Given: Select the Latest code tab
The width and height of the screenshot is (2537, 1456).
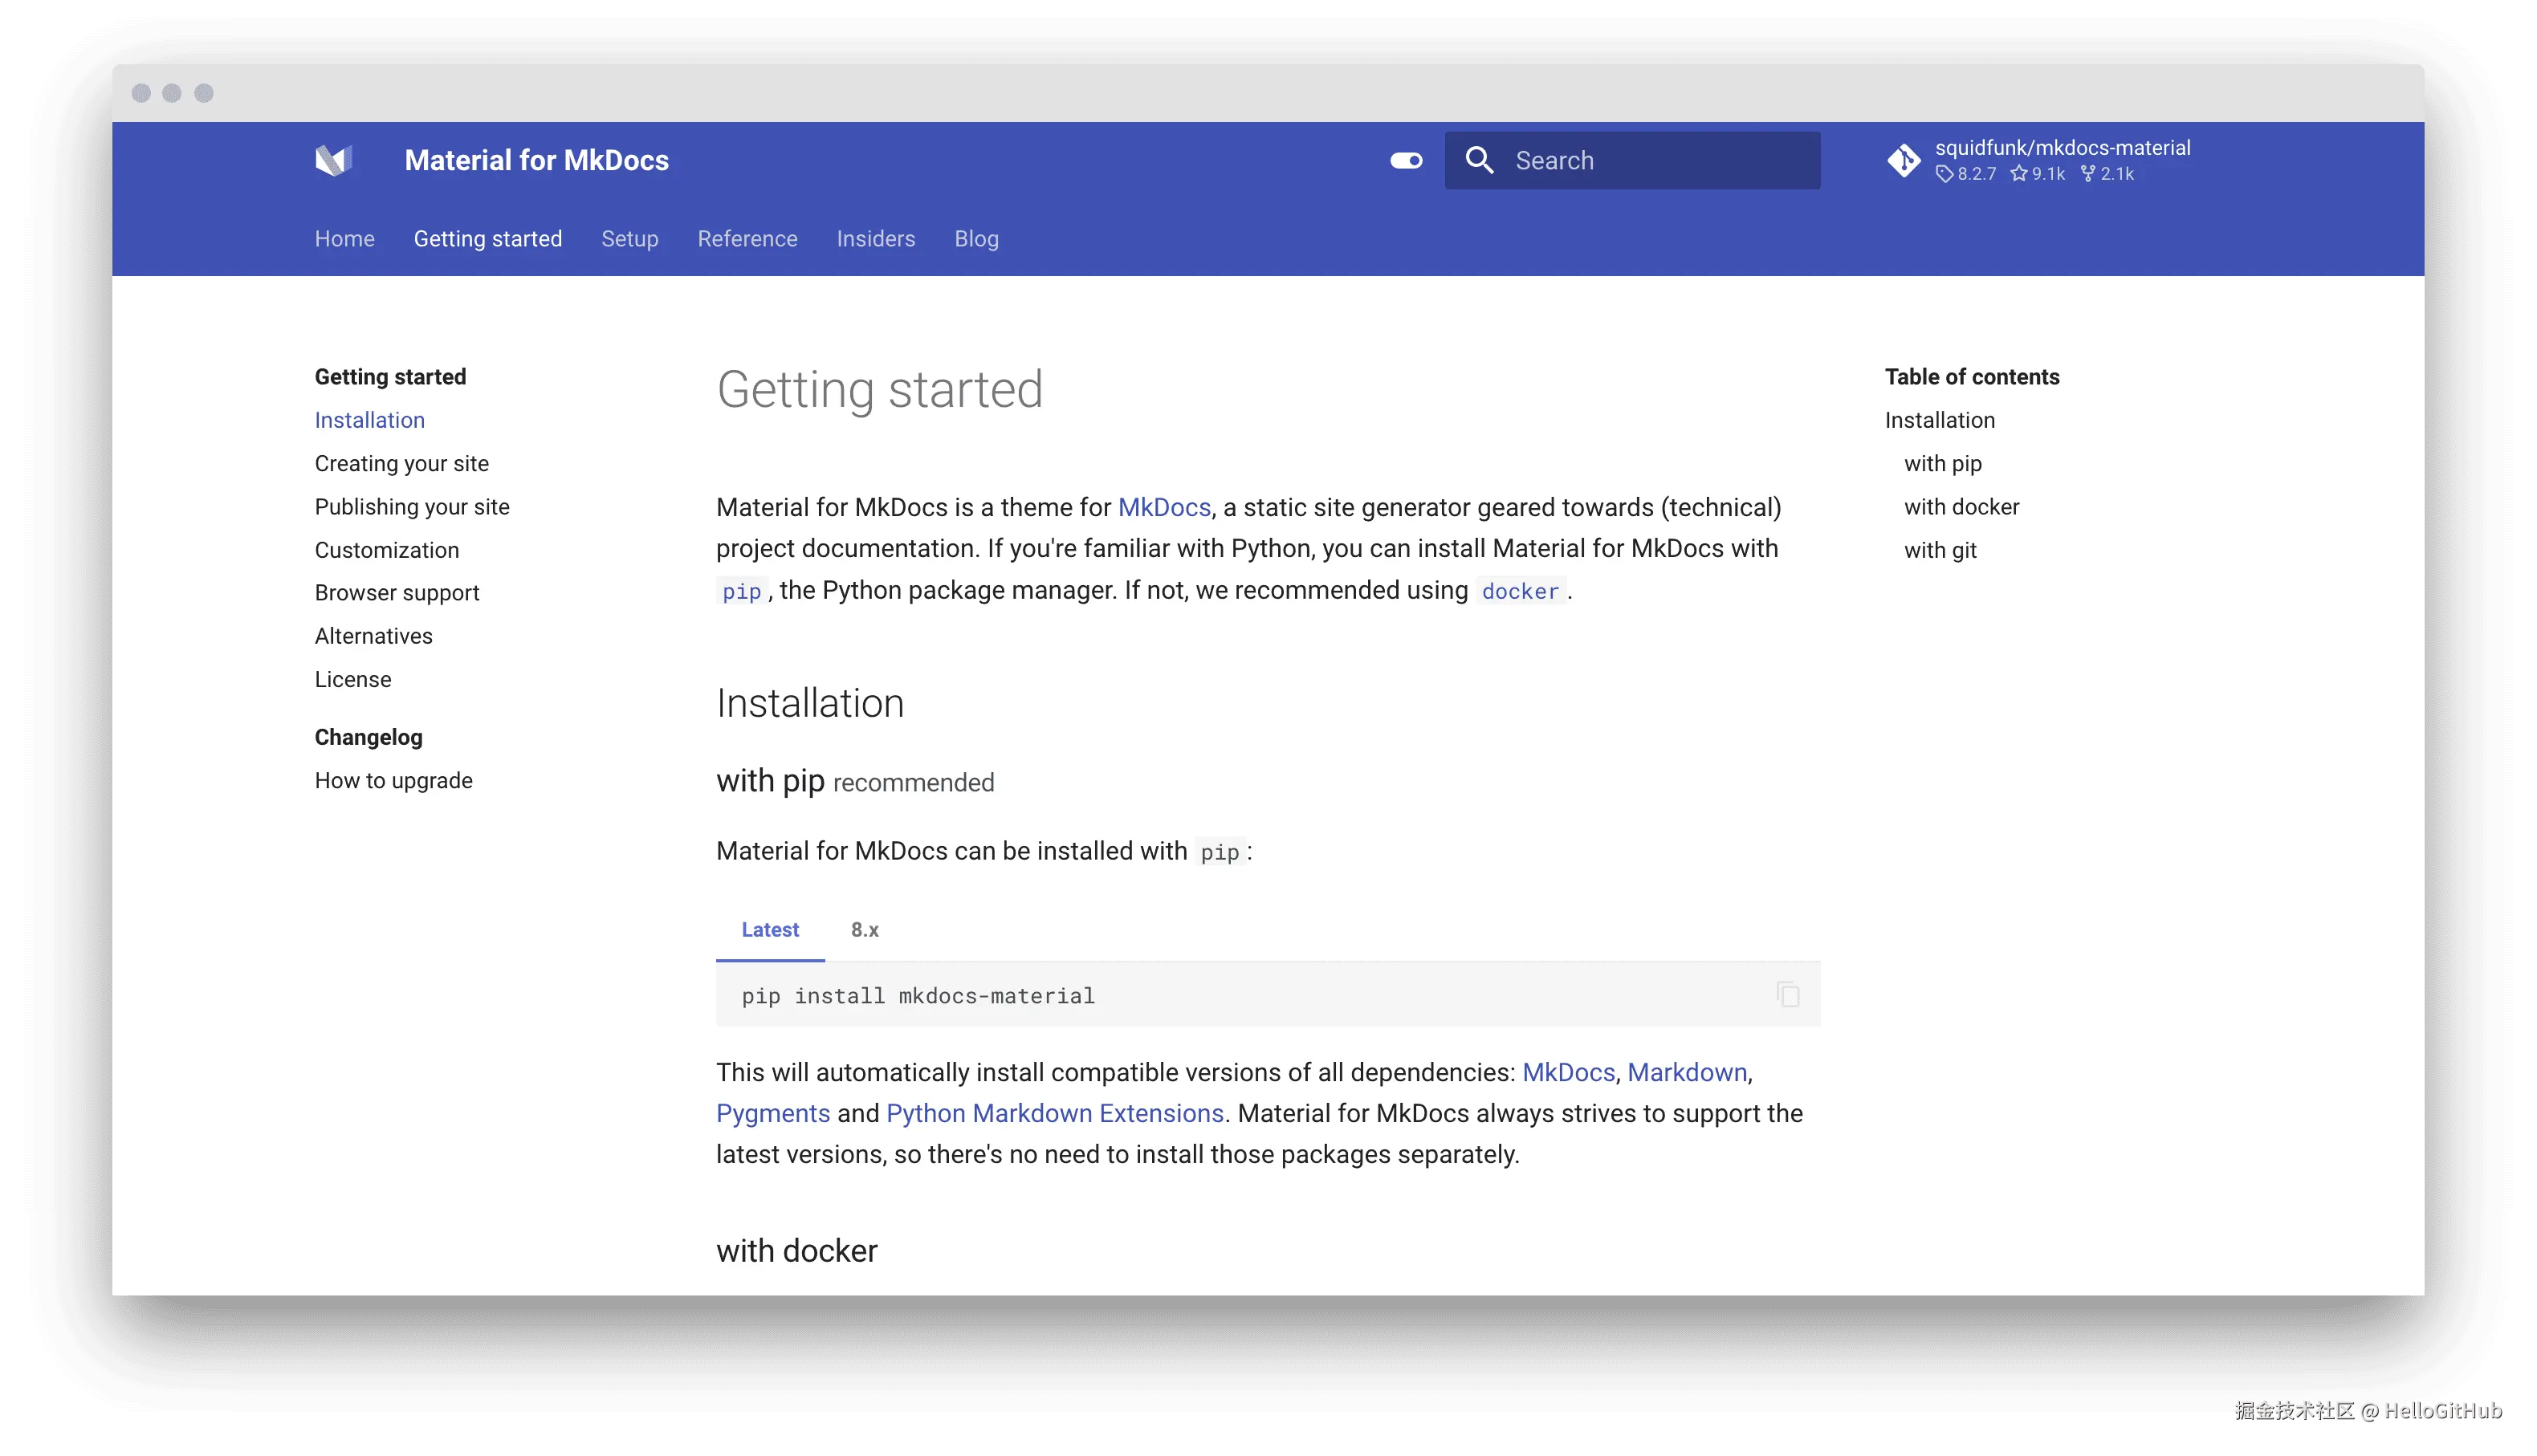Looking at the screenshot, I should tap(769, 930).
